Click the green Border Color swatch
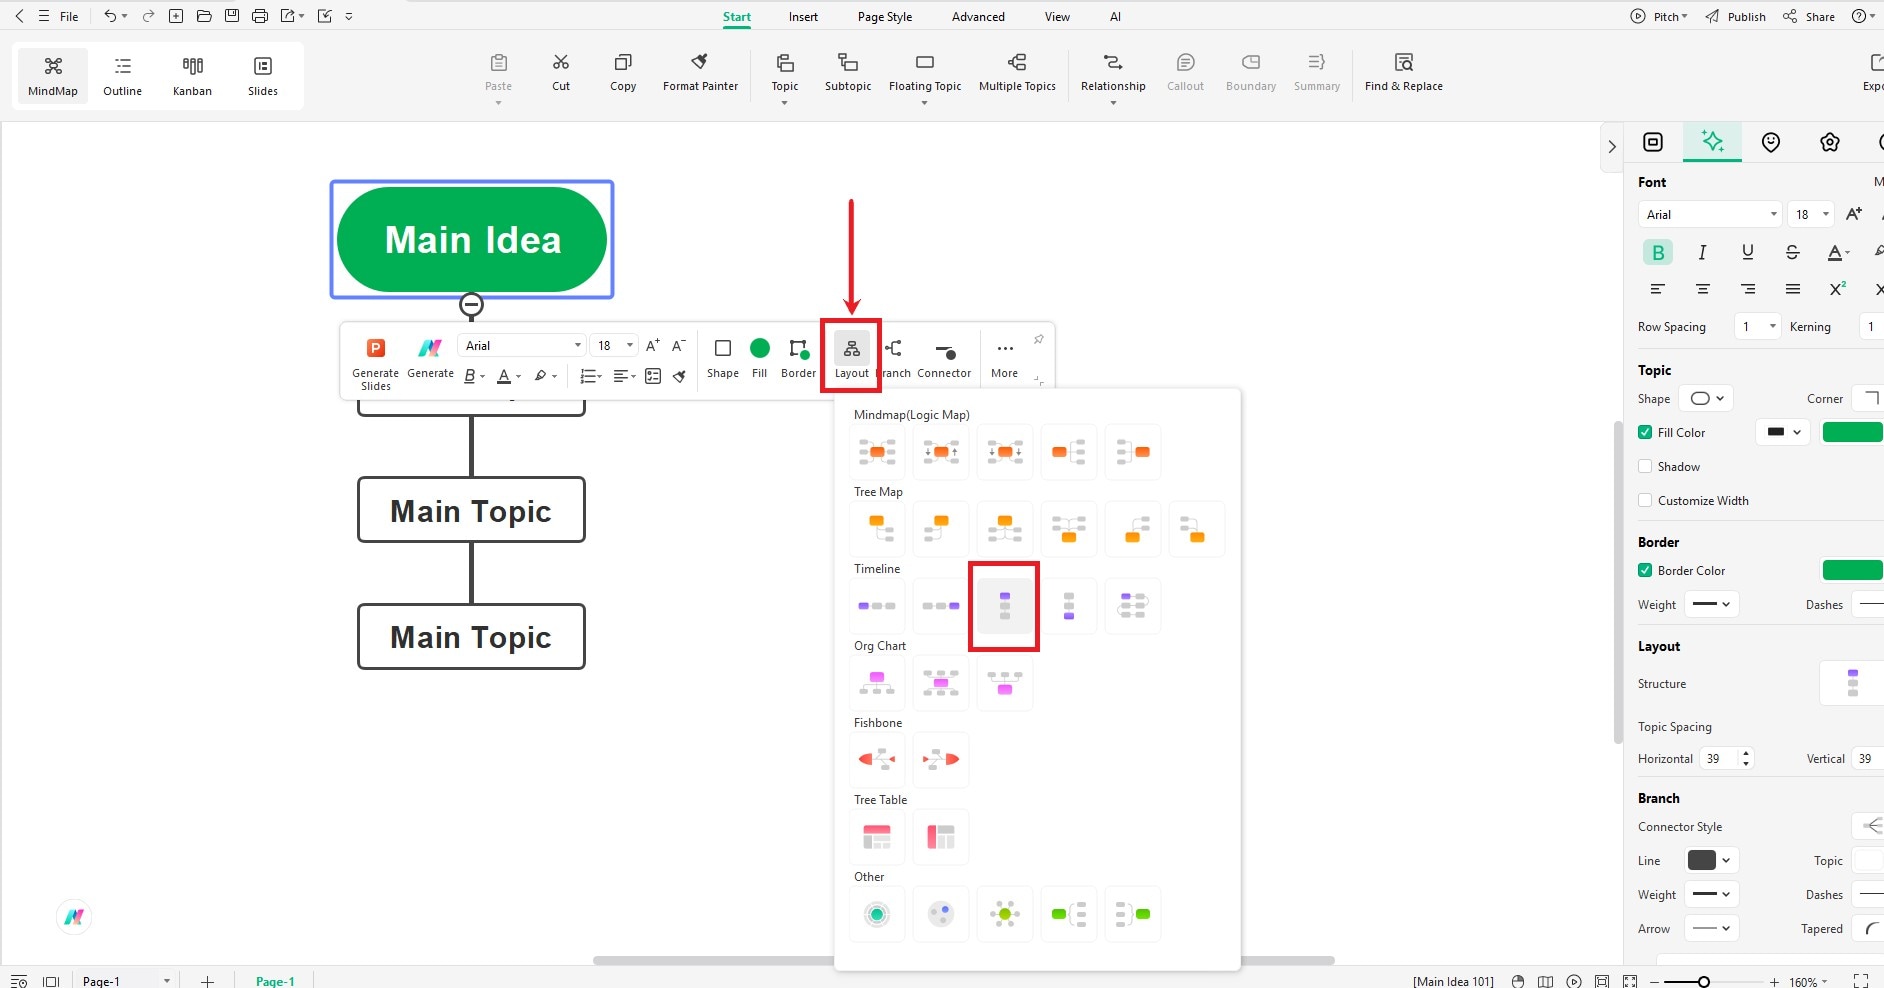This screenshot has width=1884, height=988. point(1853,570)
